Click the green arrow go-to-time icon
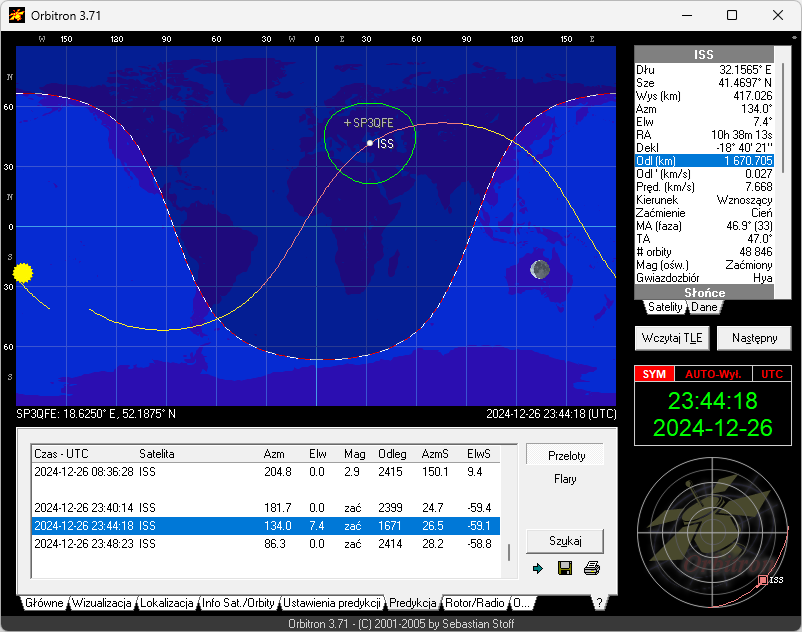Screen dimensions: 802x632 [538, 569]
